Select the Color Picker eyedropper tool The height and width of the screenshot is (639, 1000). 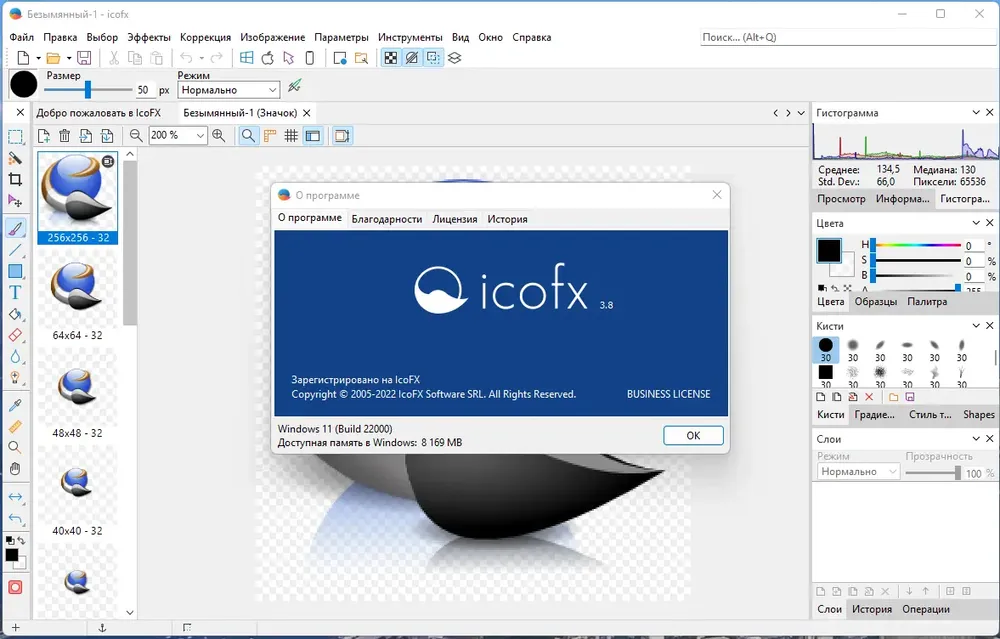15,405
